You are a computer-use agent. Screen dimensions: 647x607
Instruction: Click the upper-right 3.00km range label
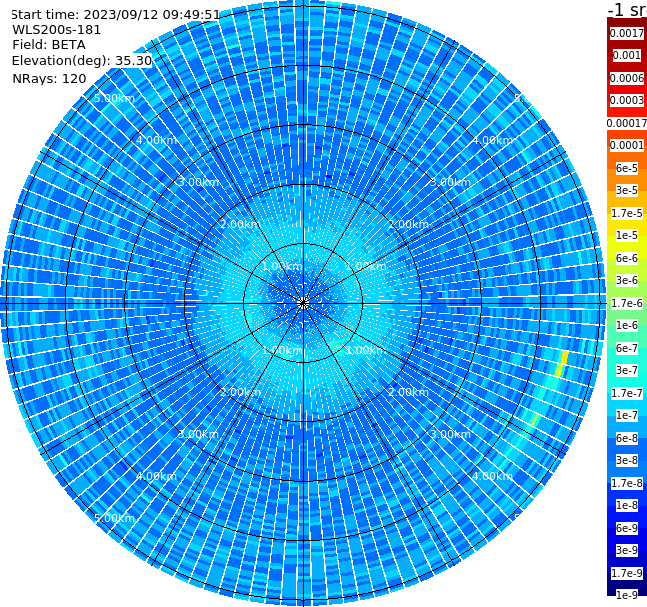tap(450, 182)
